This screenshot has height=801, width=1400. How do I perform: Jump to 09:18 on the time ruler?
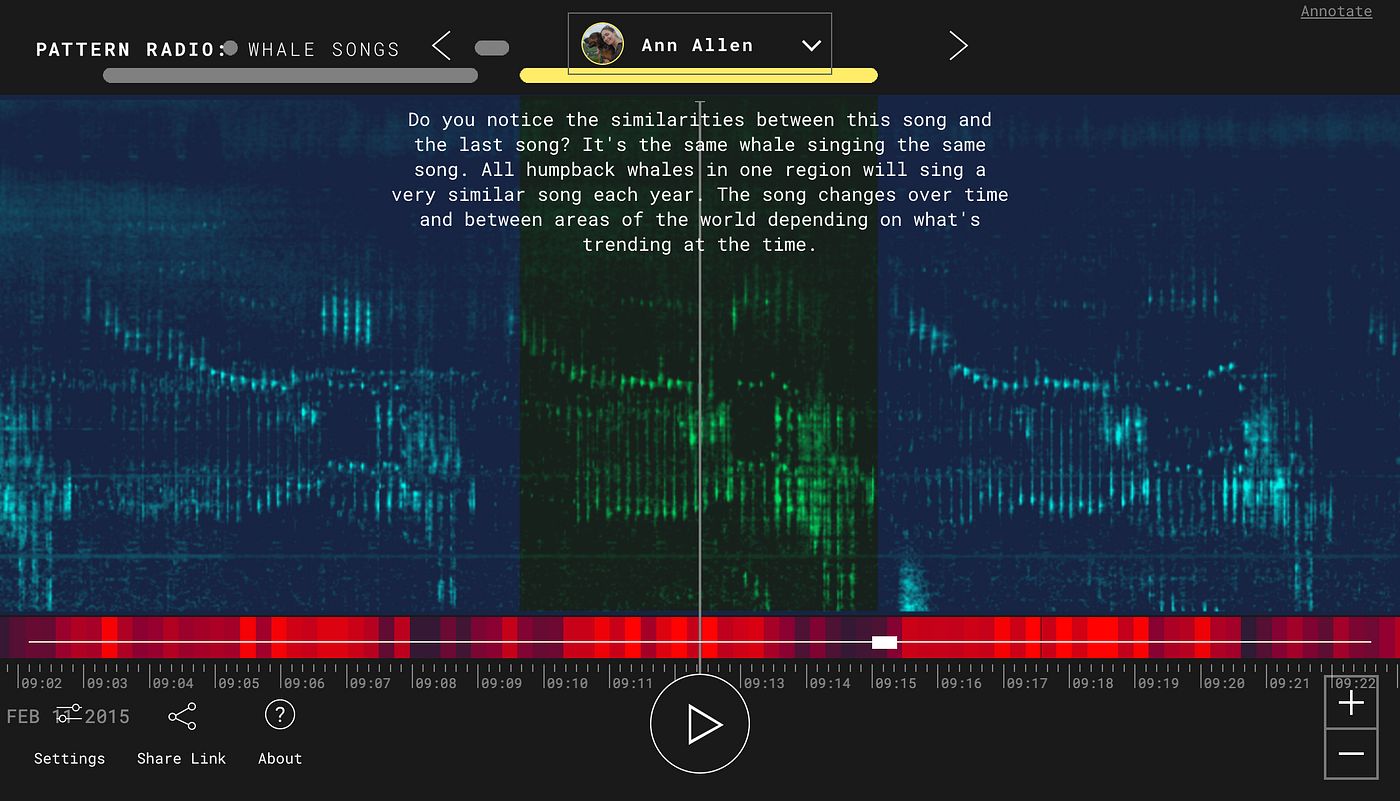point(1092,683)
